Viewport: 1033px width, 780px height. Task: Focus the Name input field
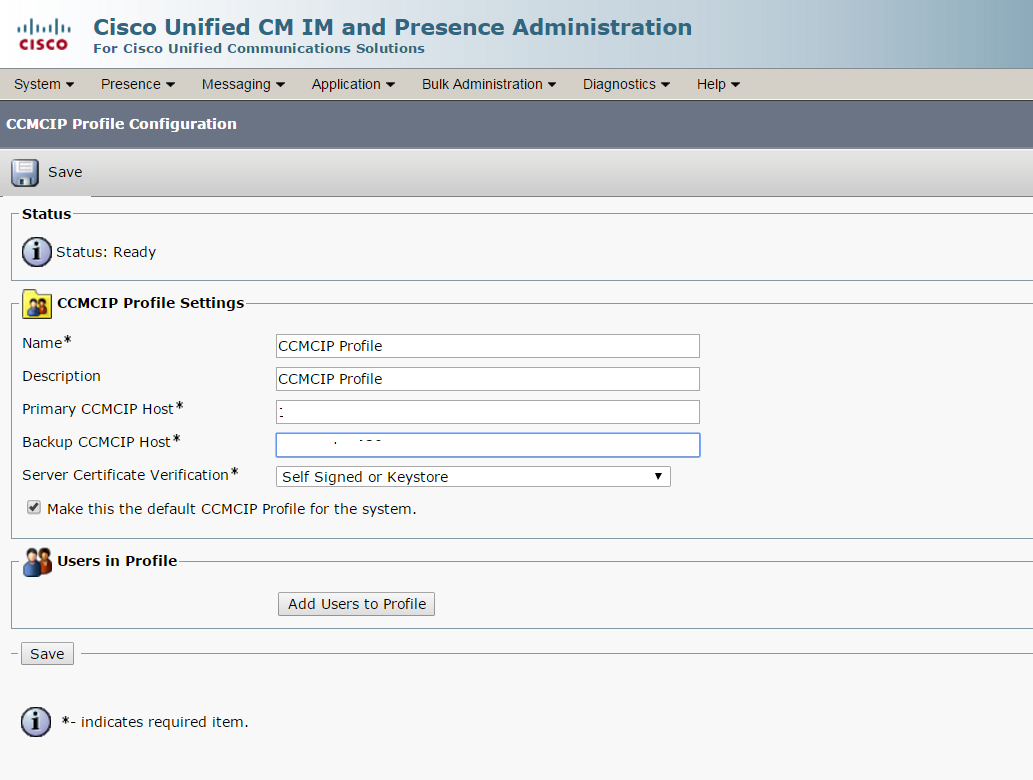tap(488, 346)
